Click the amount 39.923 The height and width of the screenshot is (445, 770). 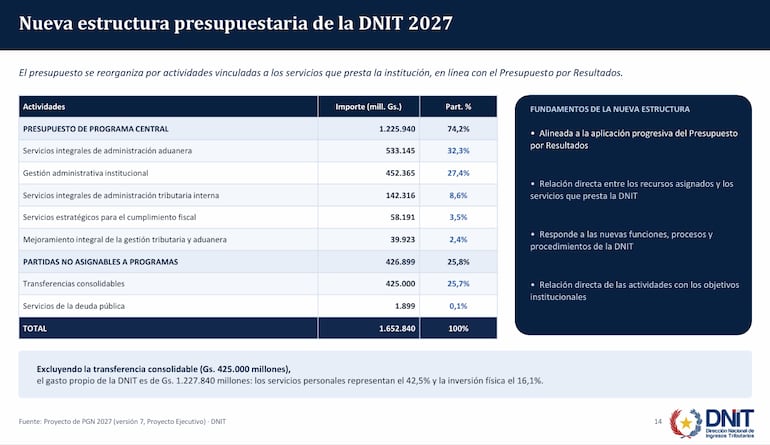click(403, 240)
